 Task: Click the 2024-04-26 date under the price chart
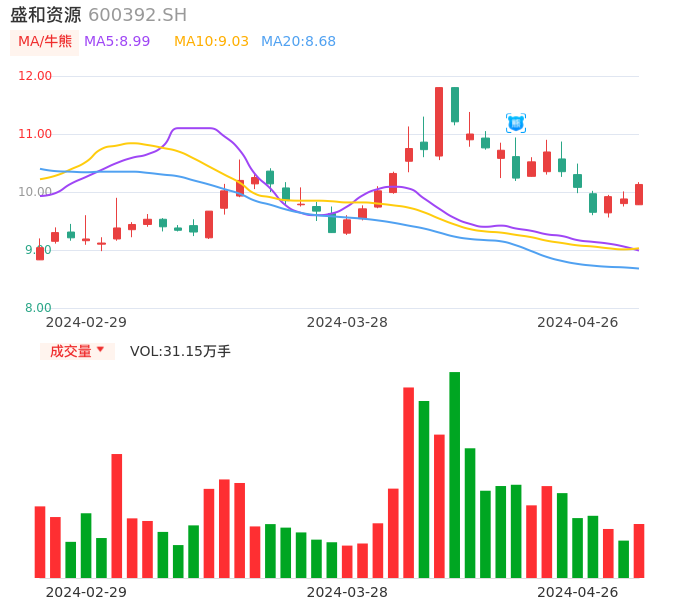[x=577, y=322]
